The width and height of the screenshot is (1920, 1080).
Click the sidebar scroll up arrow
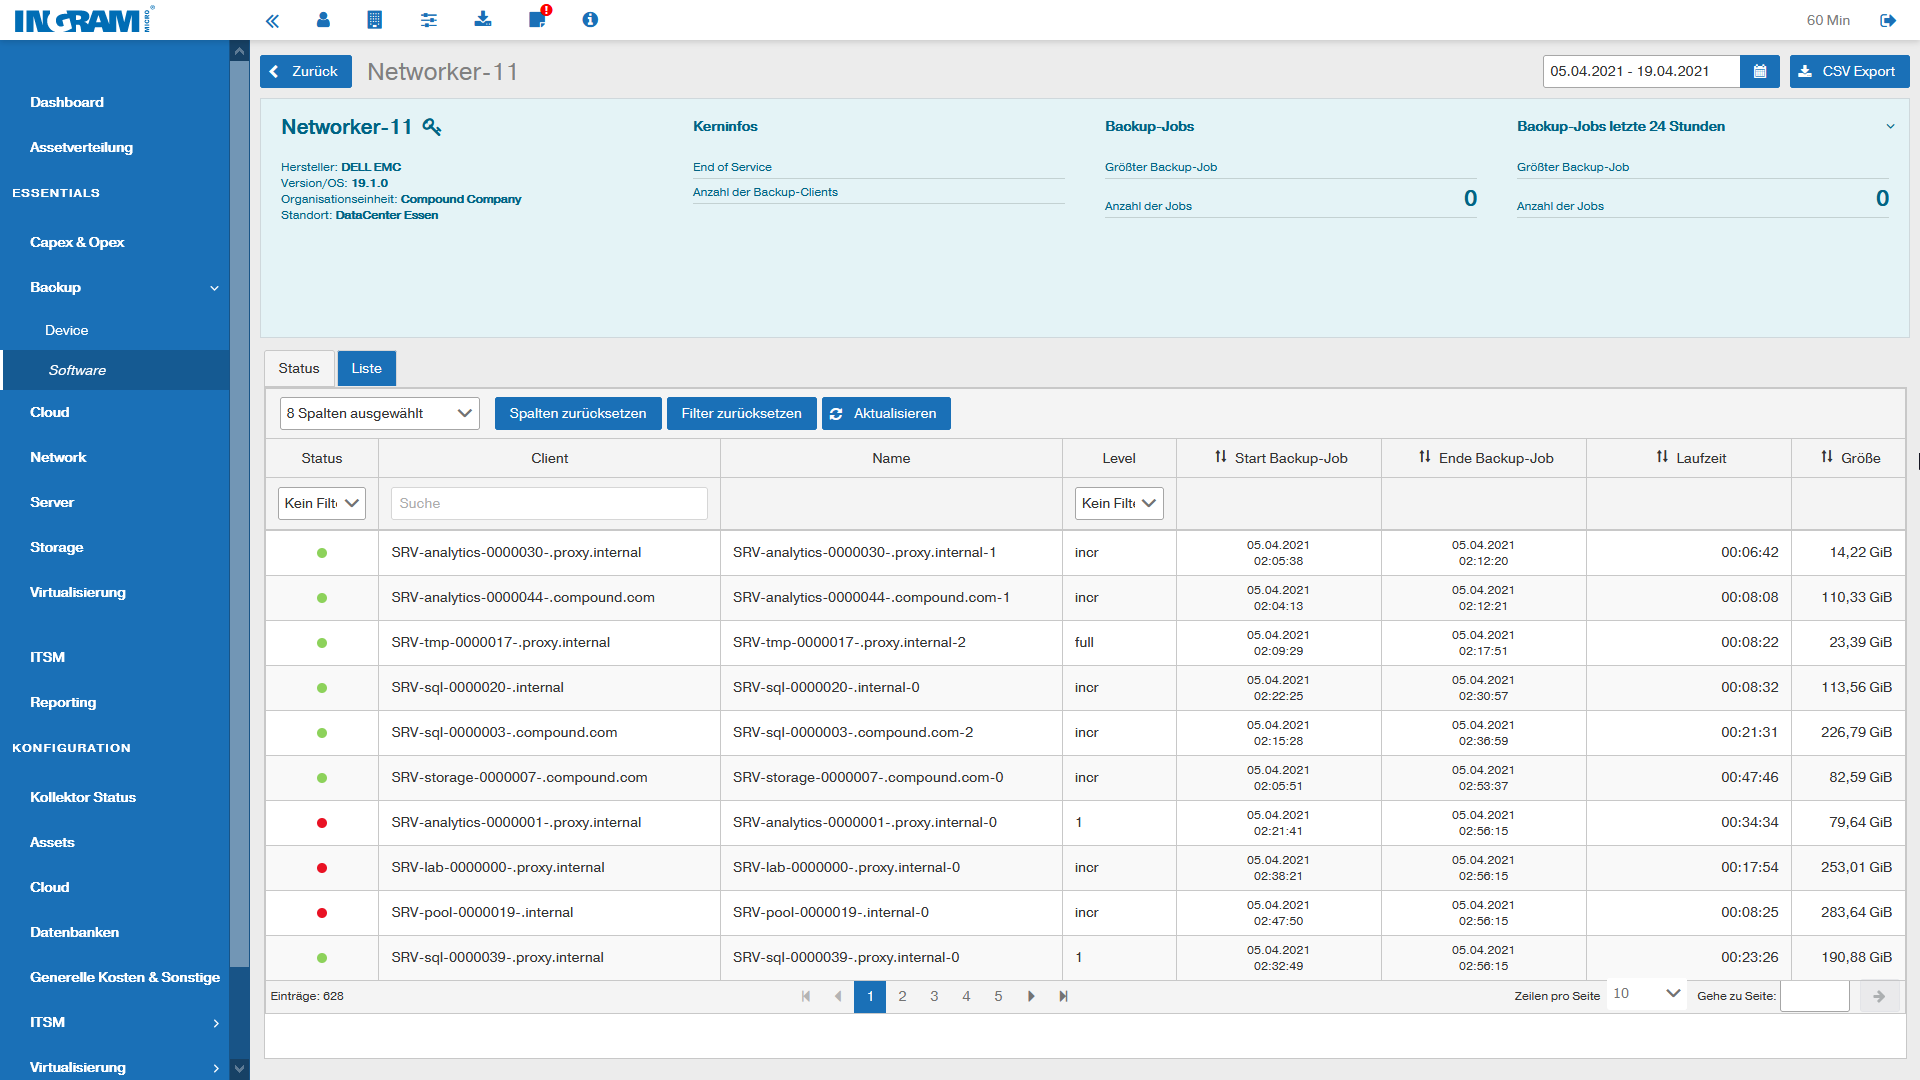click(239, 51)
